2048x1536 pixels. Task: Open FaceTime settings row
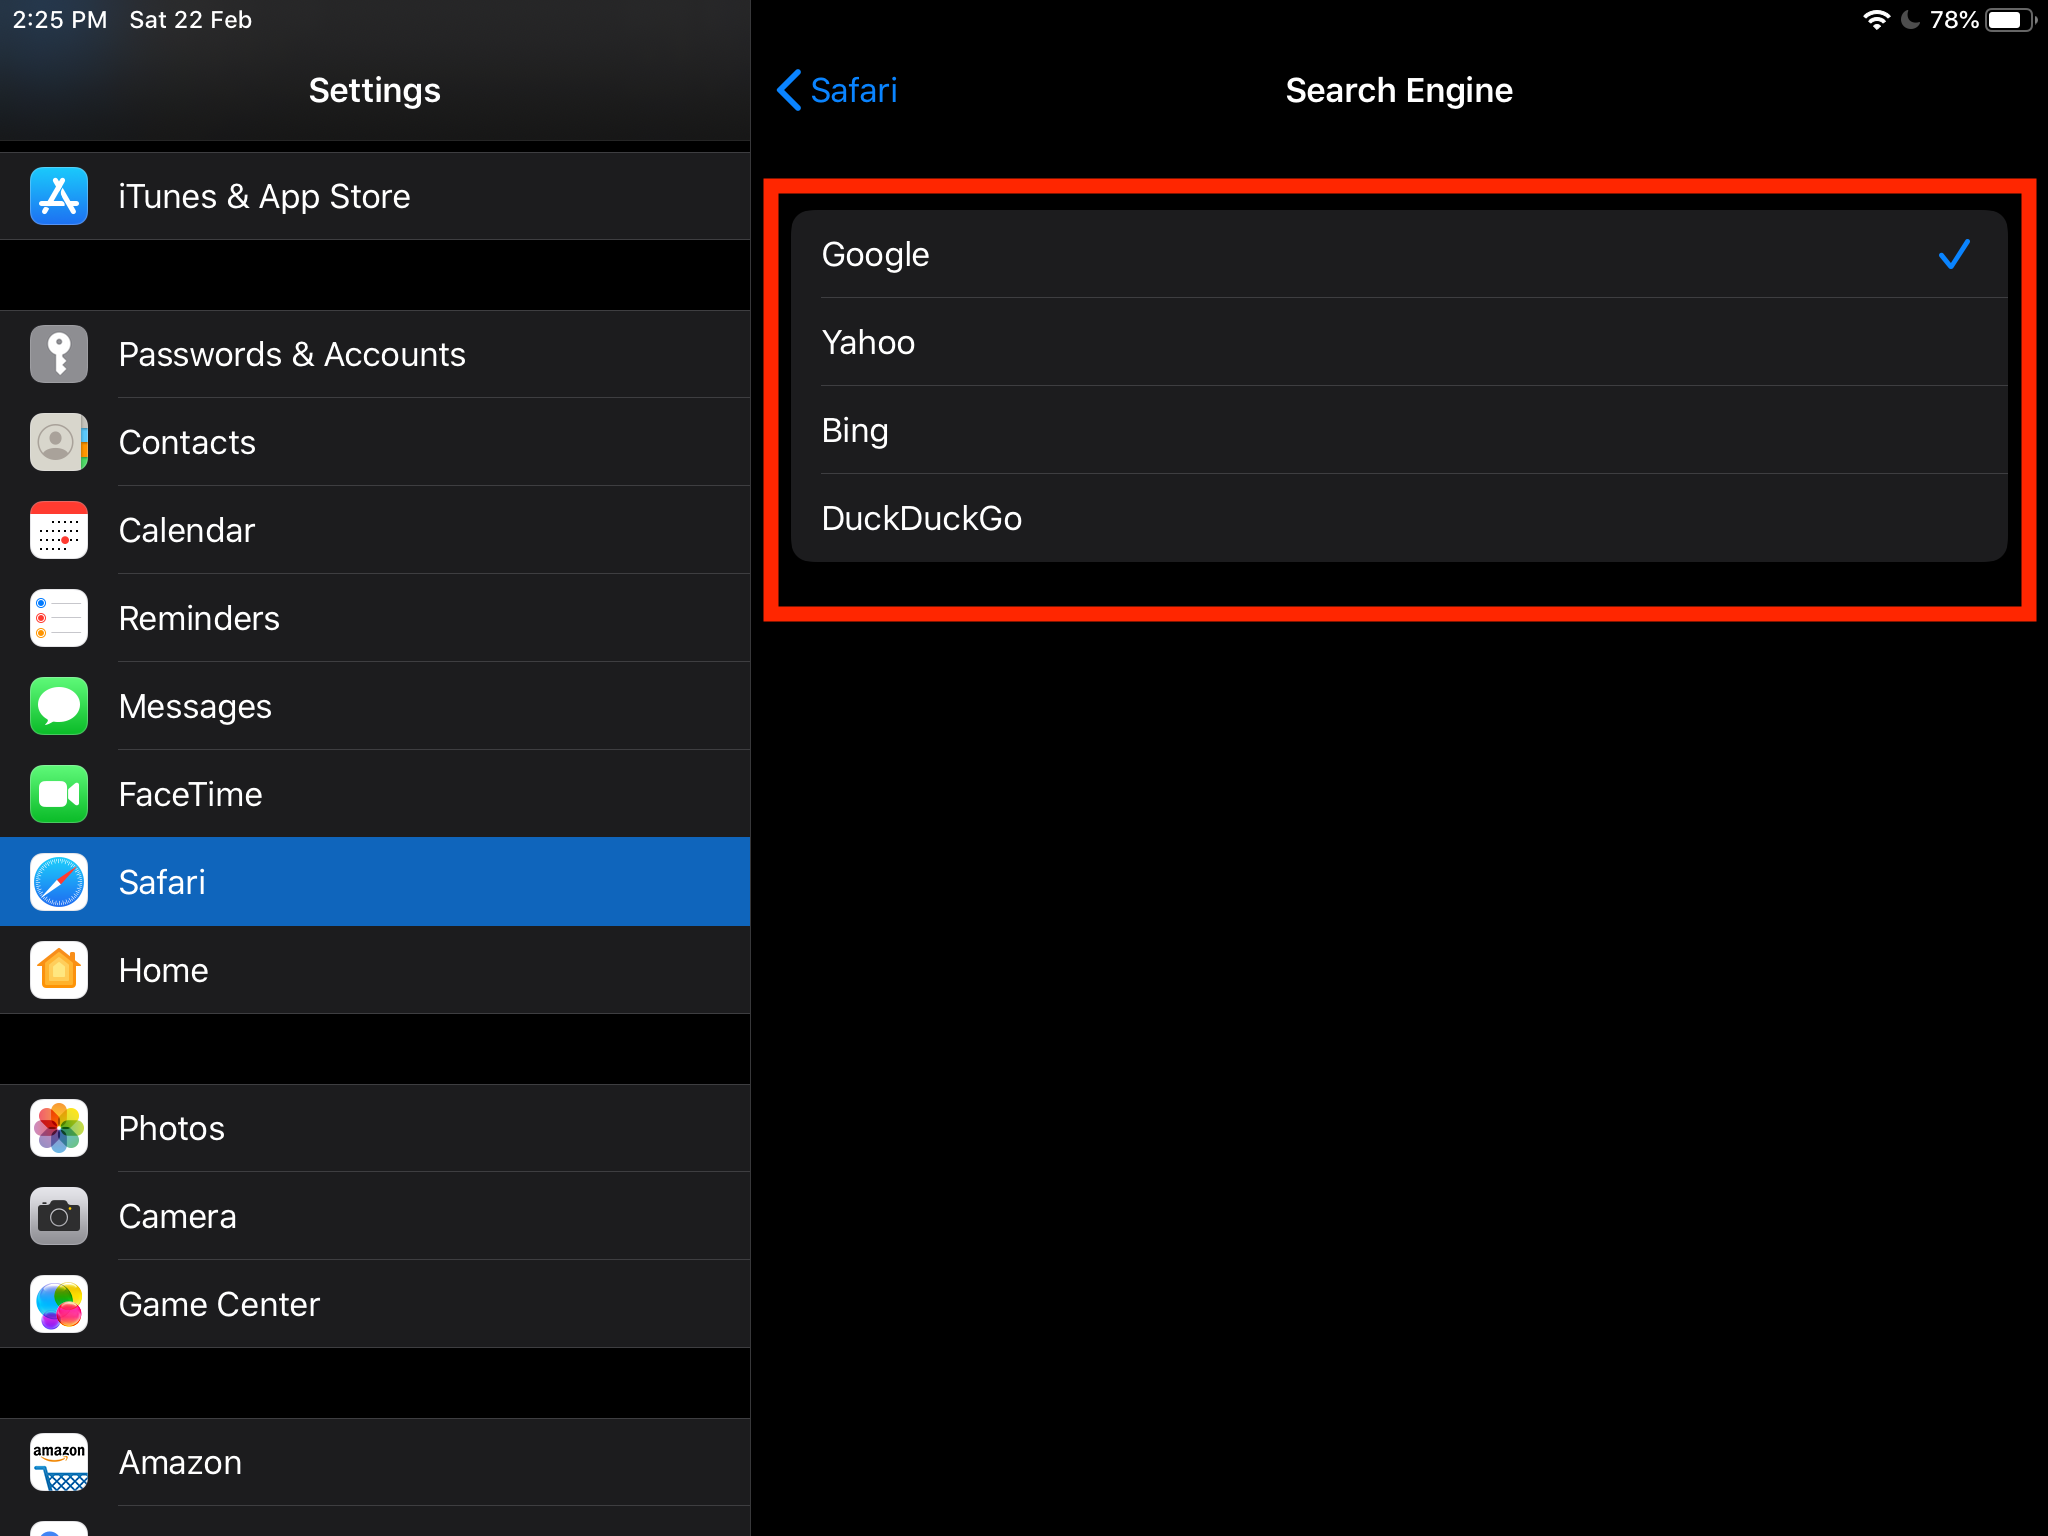point(375,794)
